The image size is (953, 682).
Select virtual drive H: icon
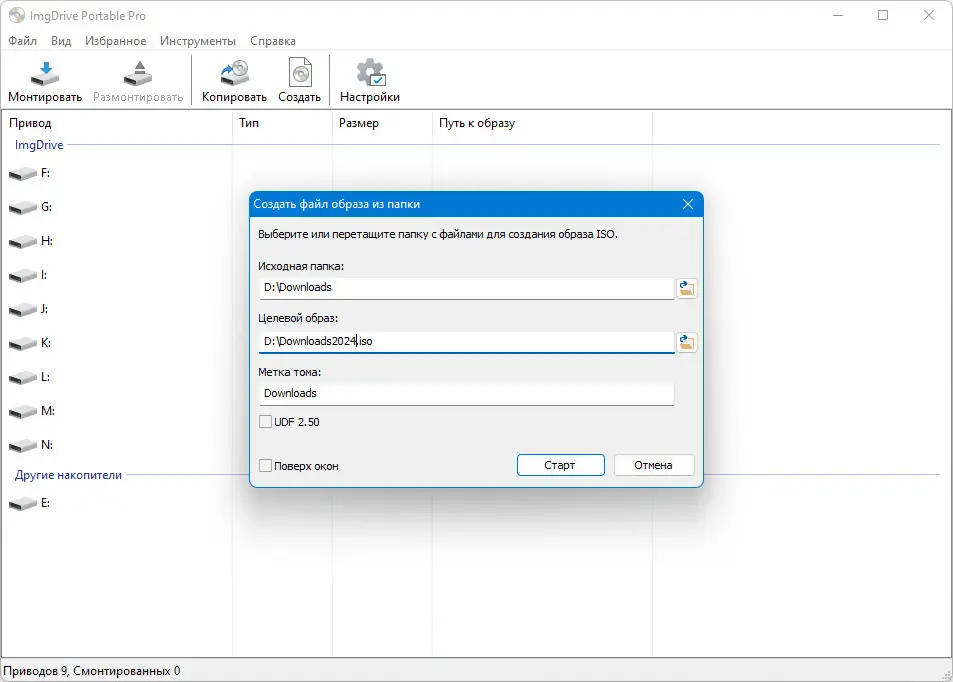click(23, 242)
